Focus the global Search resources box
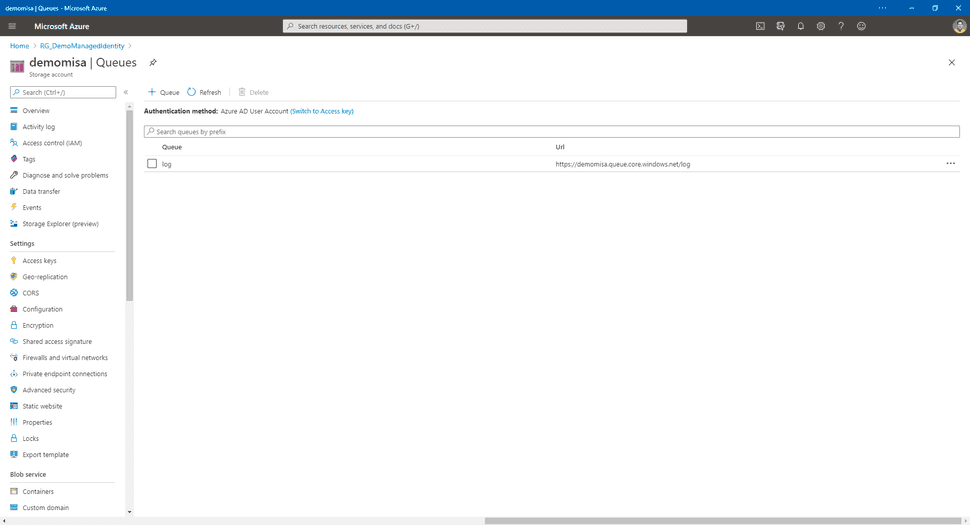970x525 pixels. click(485, 26)
